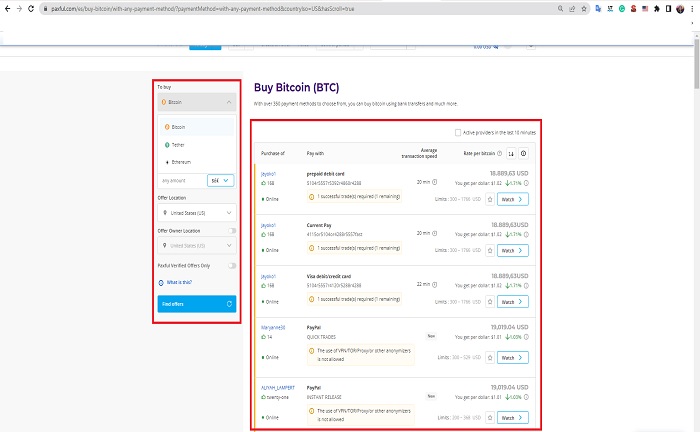Viewport: 700px width, 432px height.
Task: Click the zoom magnifier icon in address bar
Action: pos(560,8)
